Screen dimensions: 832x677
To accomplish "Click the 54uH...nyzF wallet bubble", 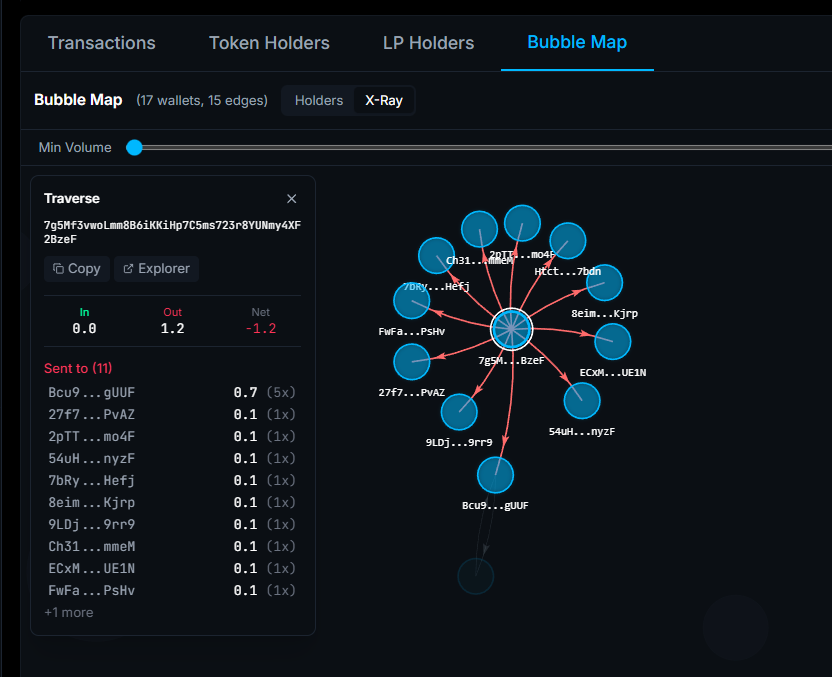I will point(582,401).
